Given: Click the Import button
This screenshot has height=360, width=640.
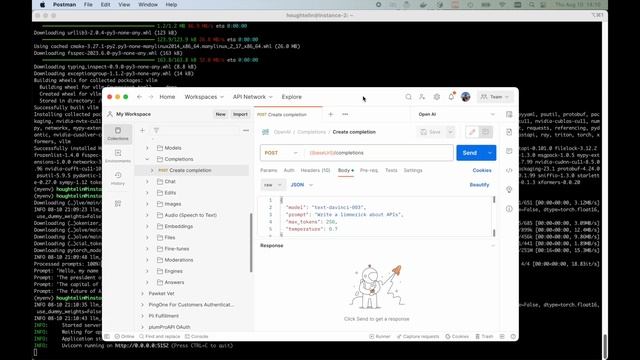Looking at the screenshot, I should (x=240, y=114).
